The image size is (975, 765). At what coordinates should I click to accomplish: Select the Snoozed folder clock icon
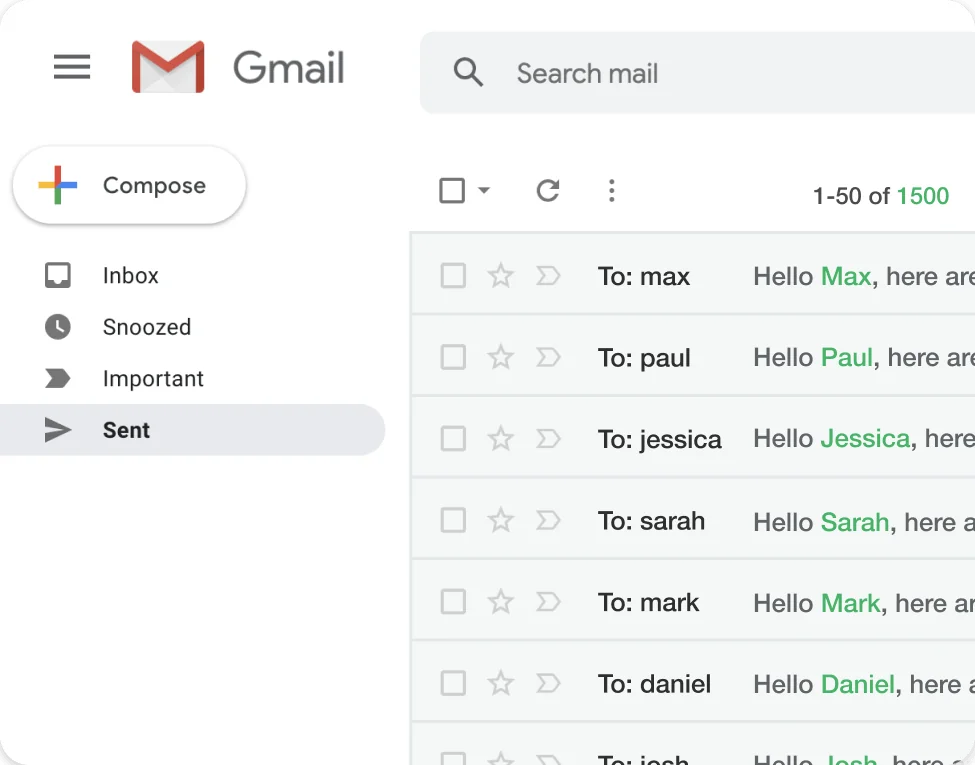(x=57, y=327)
